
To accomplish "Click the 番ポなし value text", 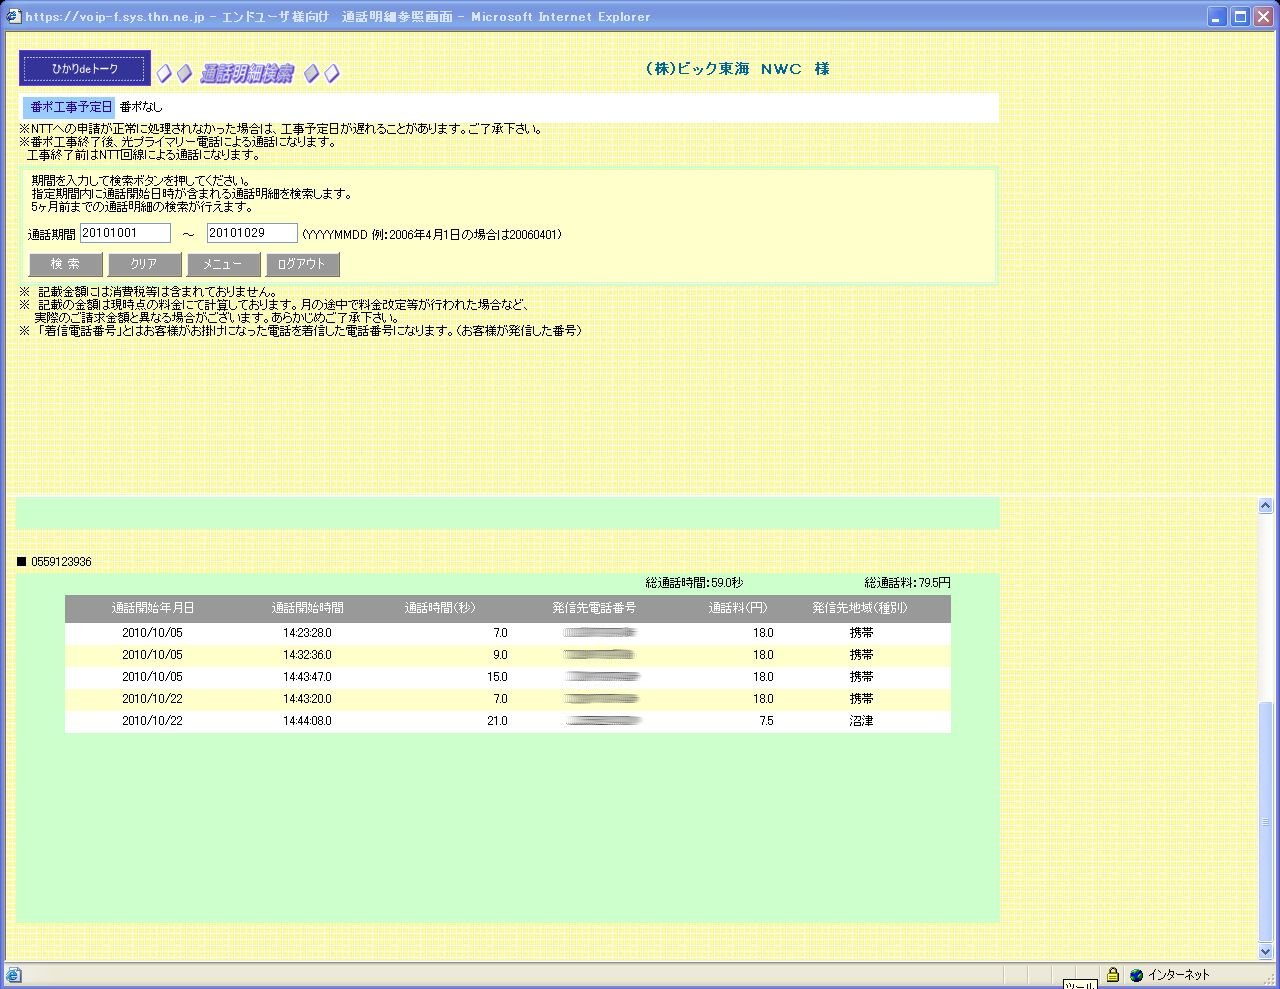I will click(x=141, y=107).
